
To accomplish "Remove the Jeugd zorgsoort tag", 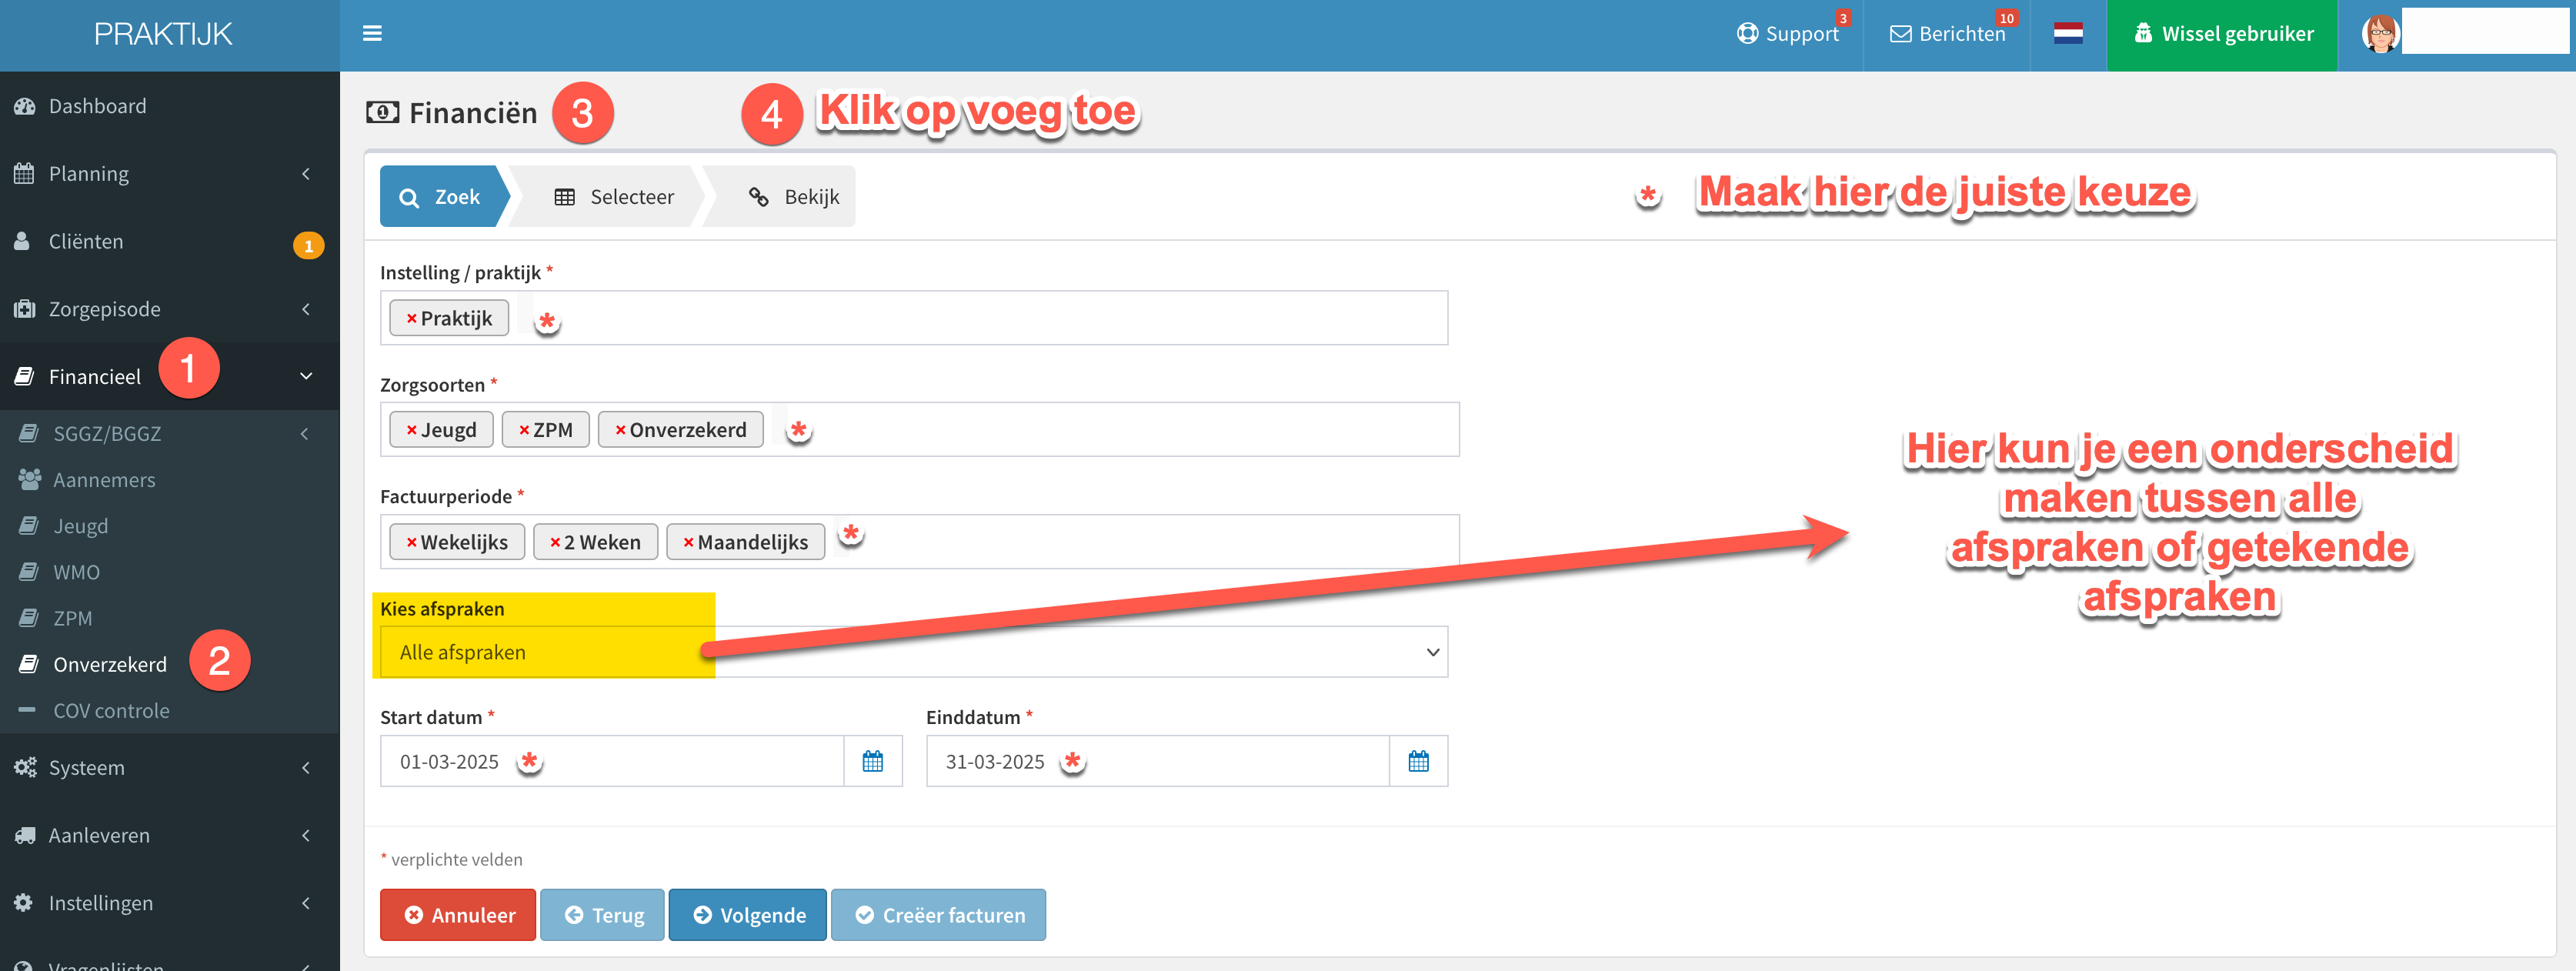I will point(411,430).
